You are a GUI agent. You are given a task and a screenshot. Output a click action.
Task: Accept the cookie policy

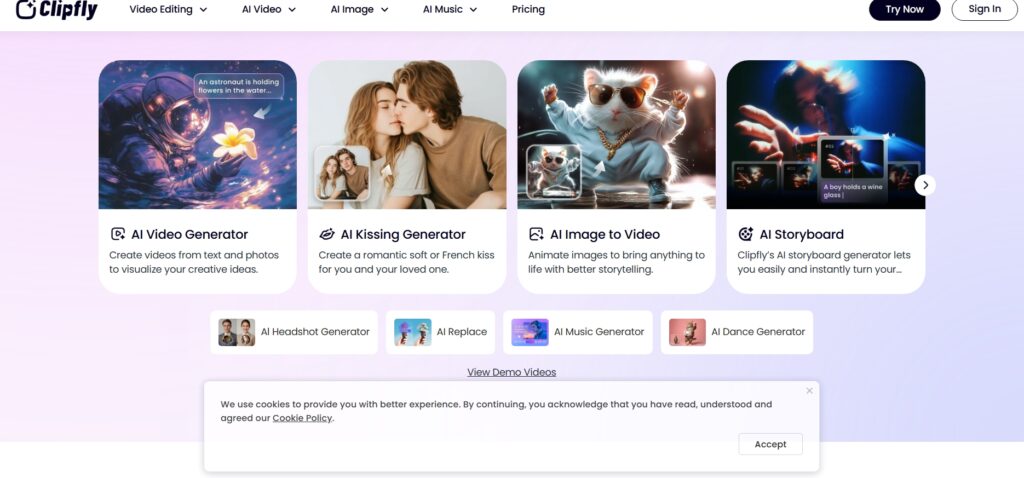pyautogui.click(x=771, y=444)
